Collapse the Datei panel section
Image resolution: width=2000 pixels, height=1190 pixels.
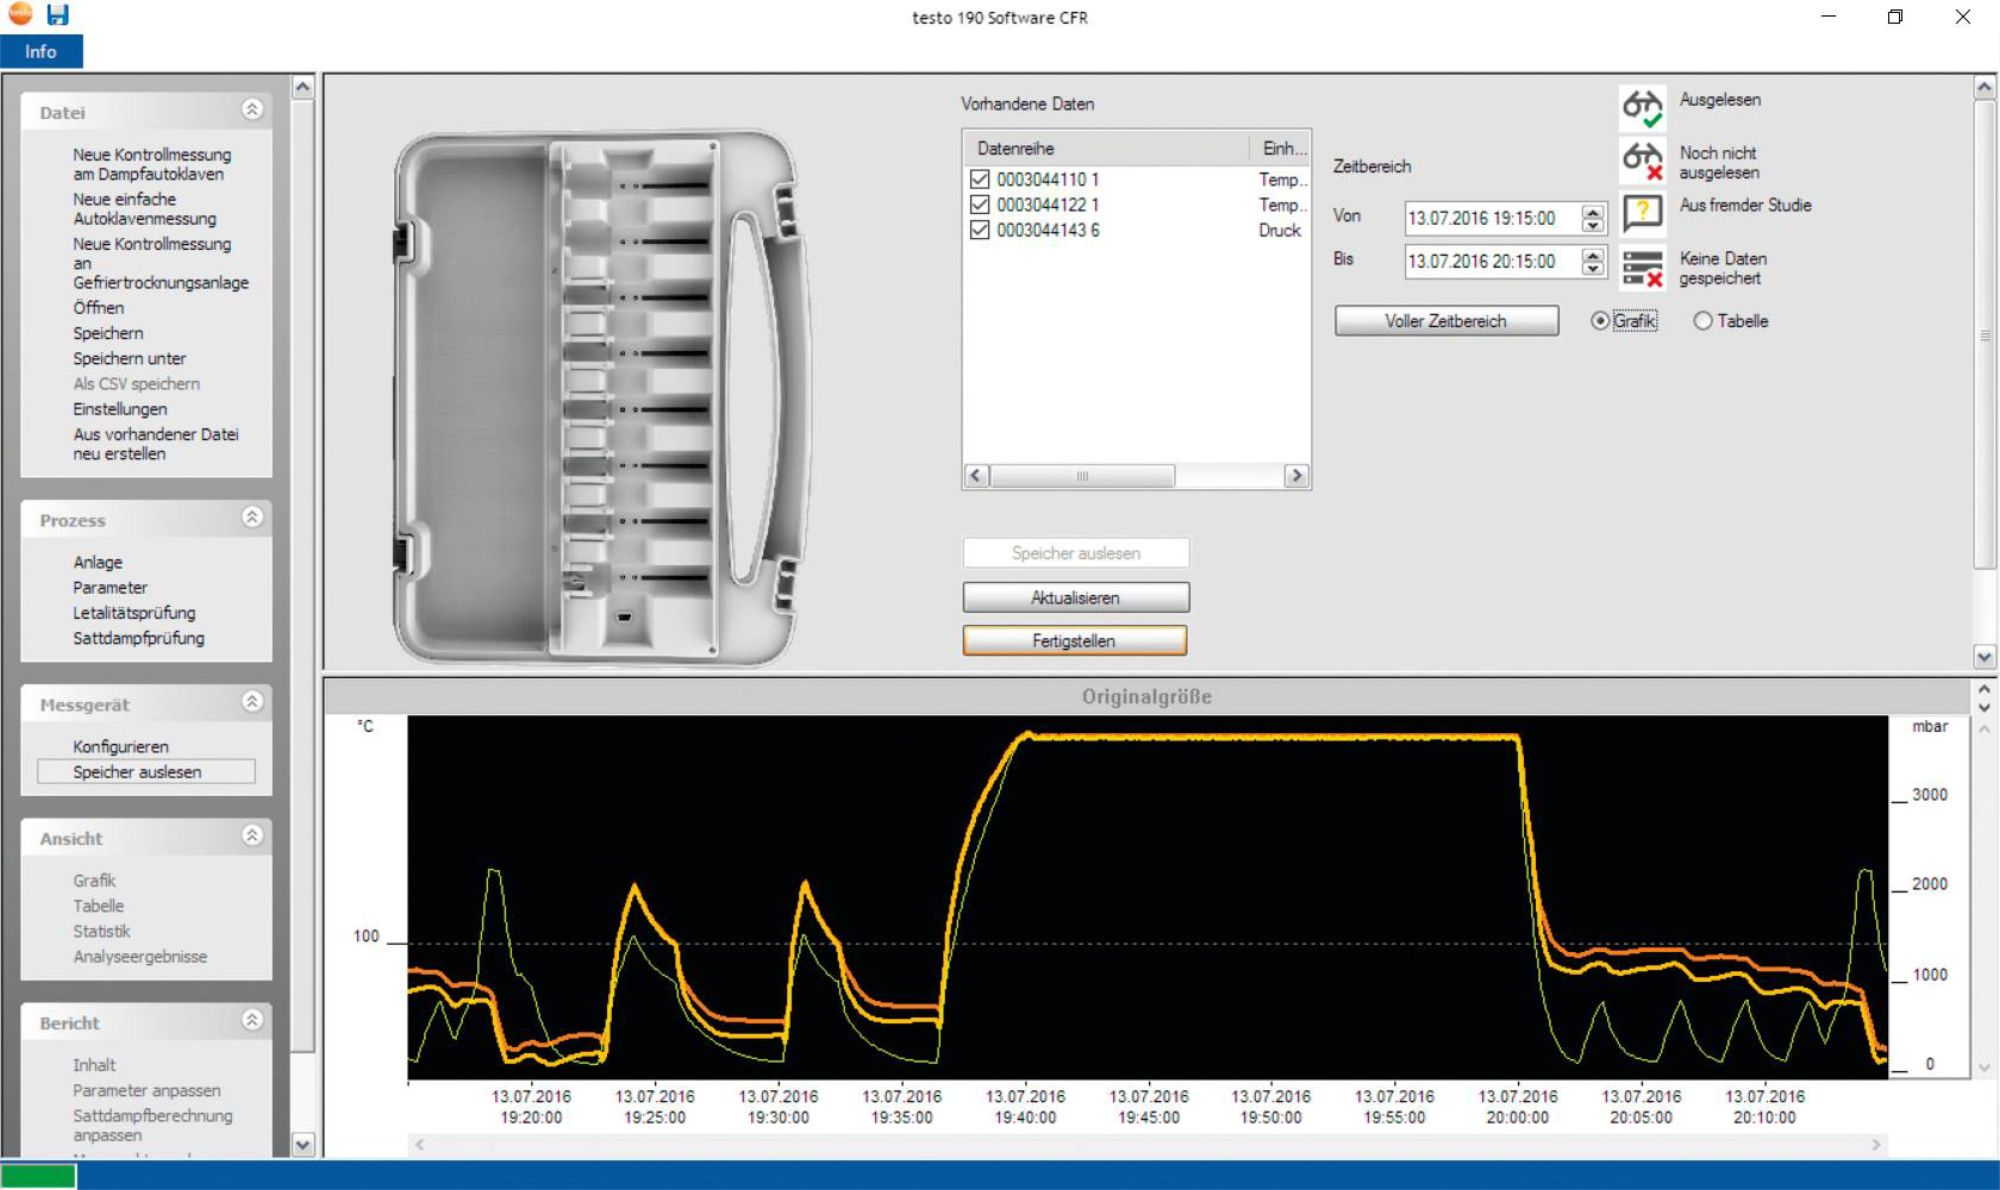point(252,110)
